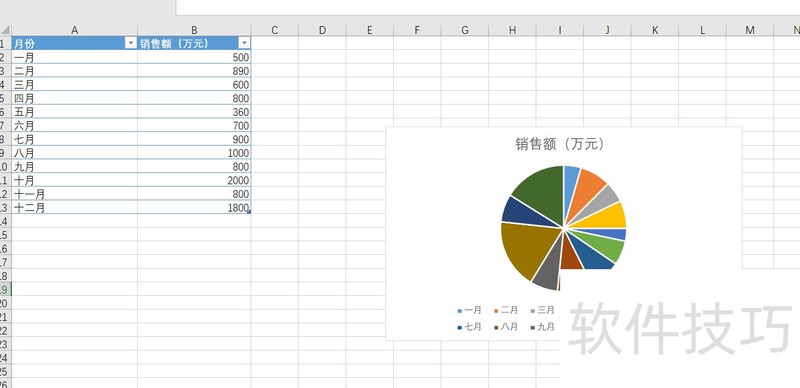Select column C header

(x=274, y=30)
